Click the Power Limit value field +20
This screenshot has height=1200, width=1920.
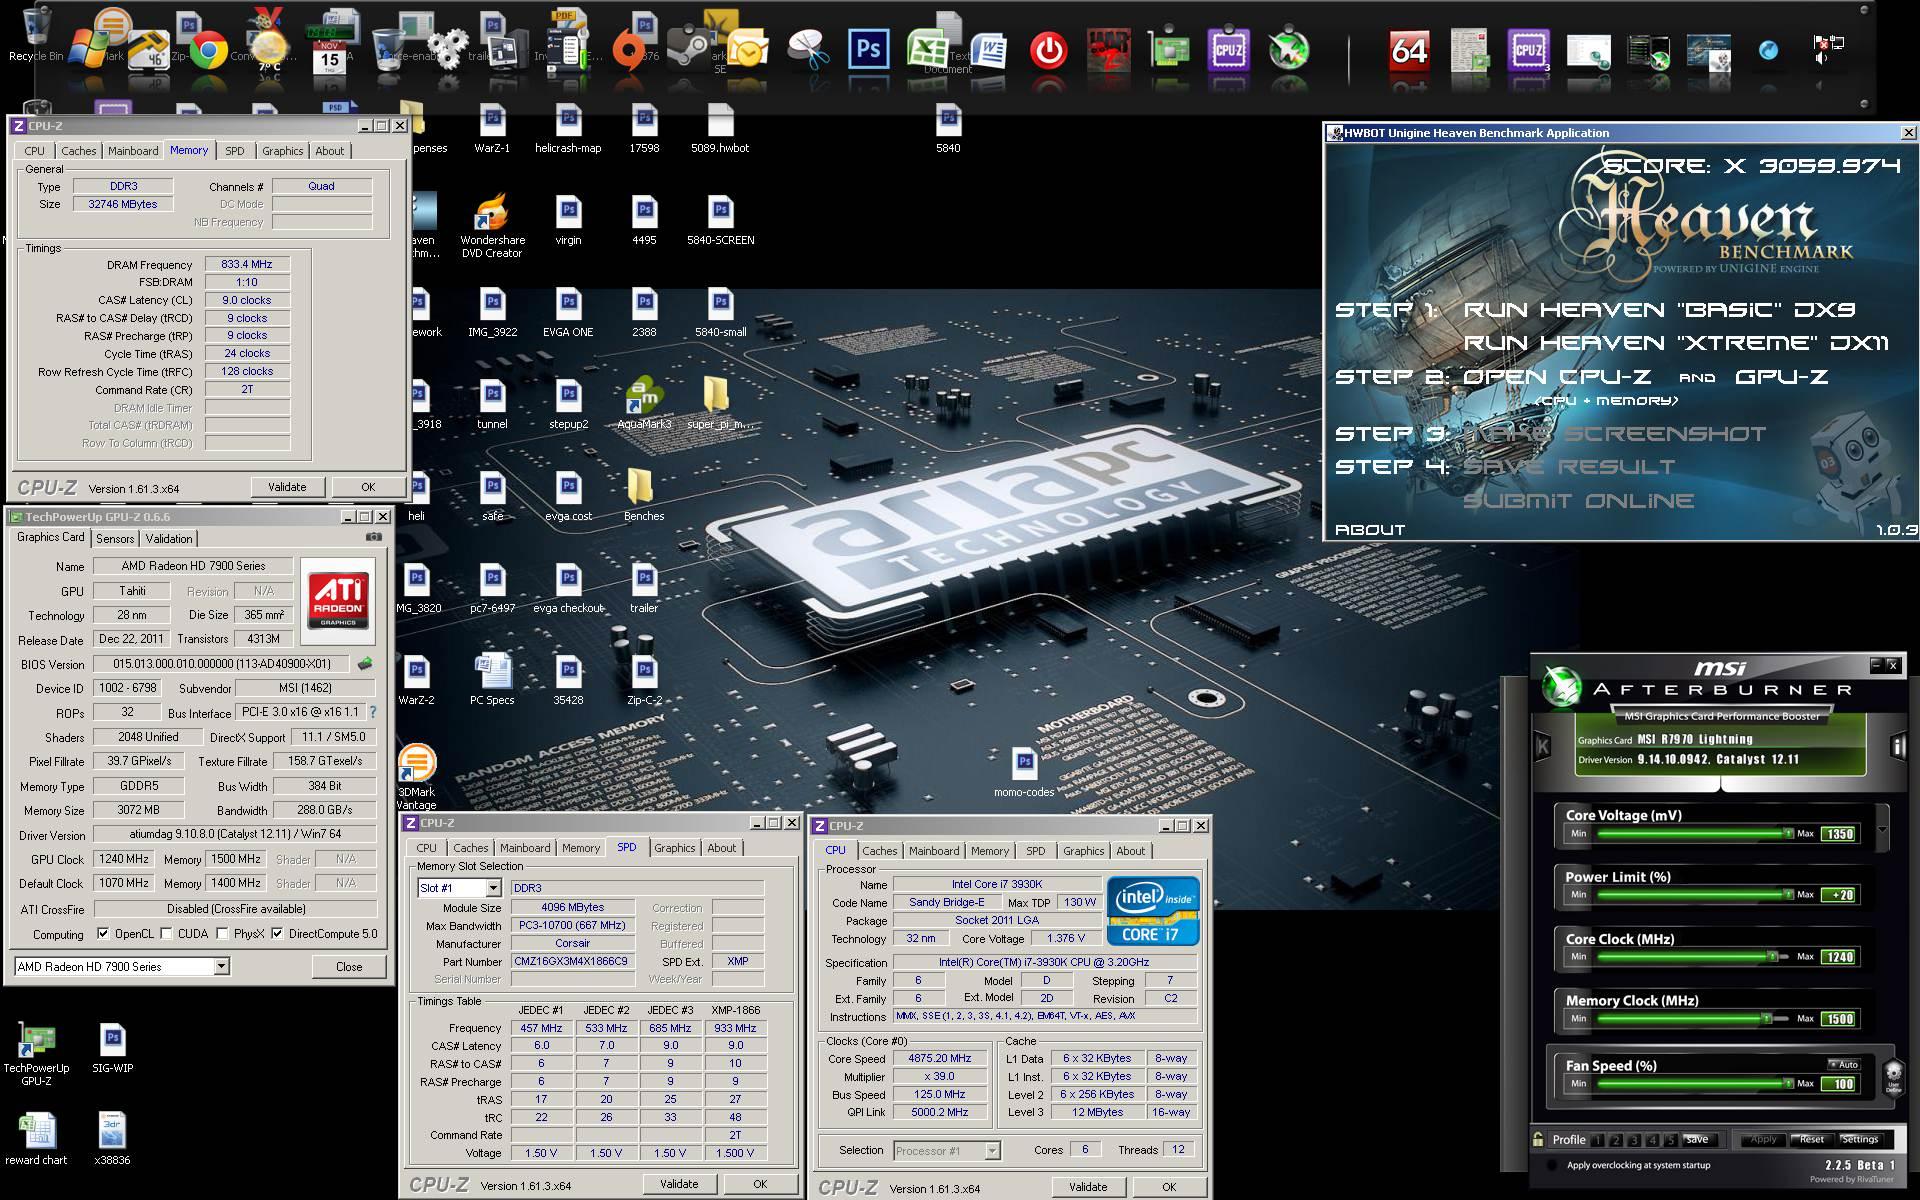(x=1840, y=895)
